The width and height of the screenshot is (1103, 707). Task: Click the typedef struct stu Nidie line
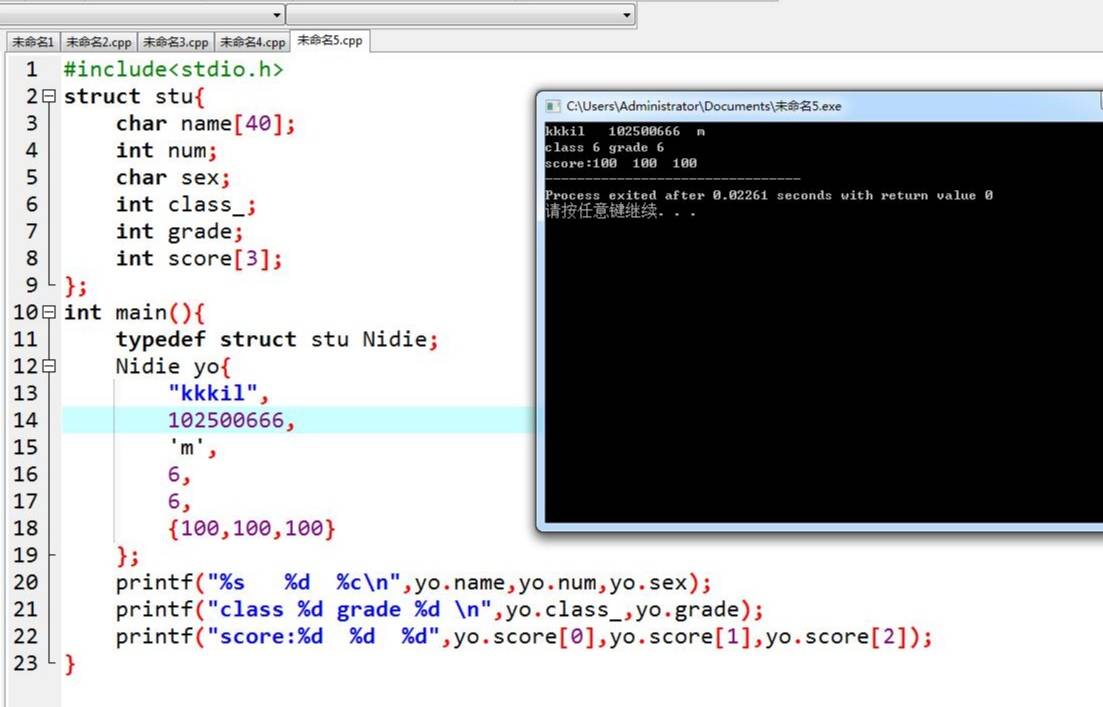(277, 339)
